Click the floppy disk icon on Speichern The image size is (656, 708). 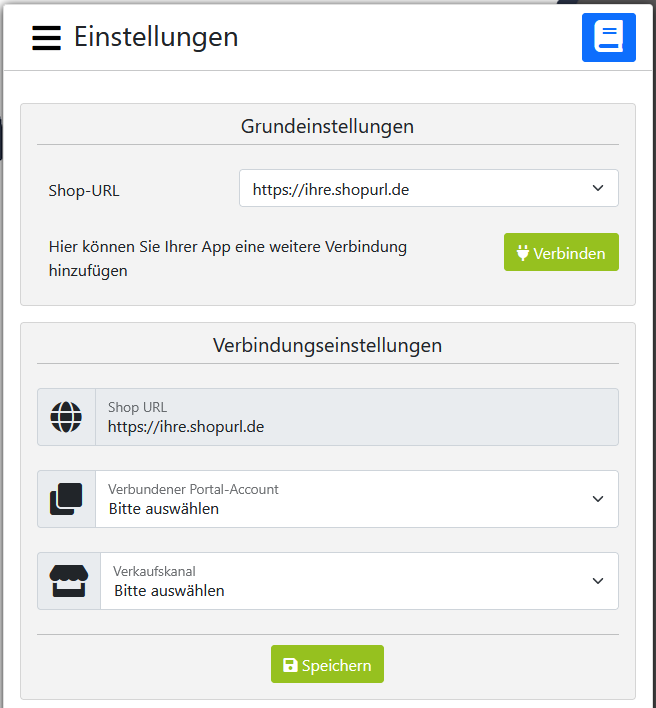[290, 665]
